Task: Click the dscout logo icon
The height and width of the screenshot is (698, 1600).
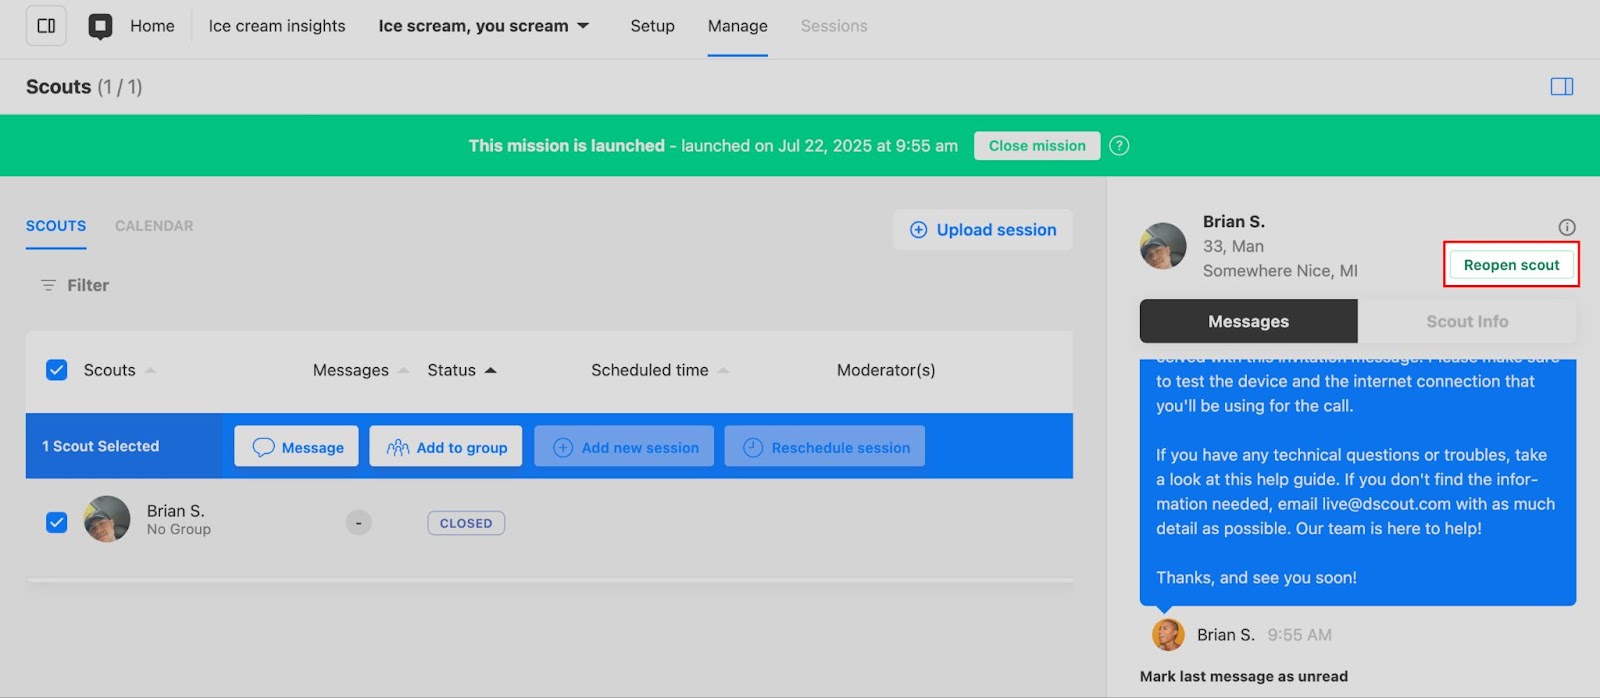Action: [x=100, y=26]
